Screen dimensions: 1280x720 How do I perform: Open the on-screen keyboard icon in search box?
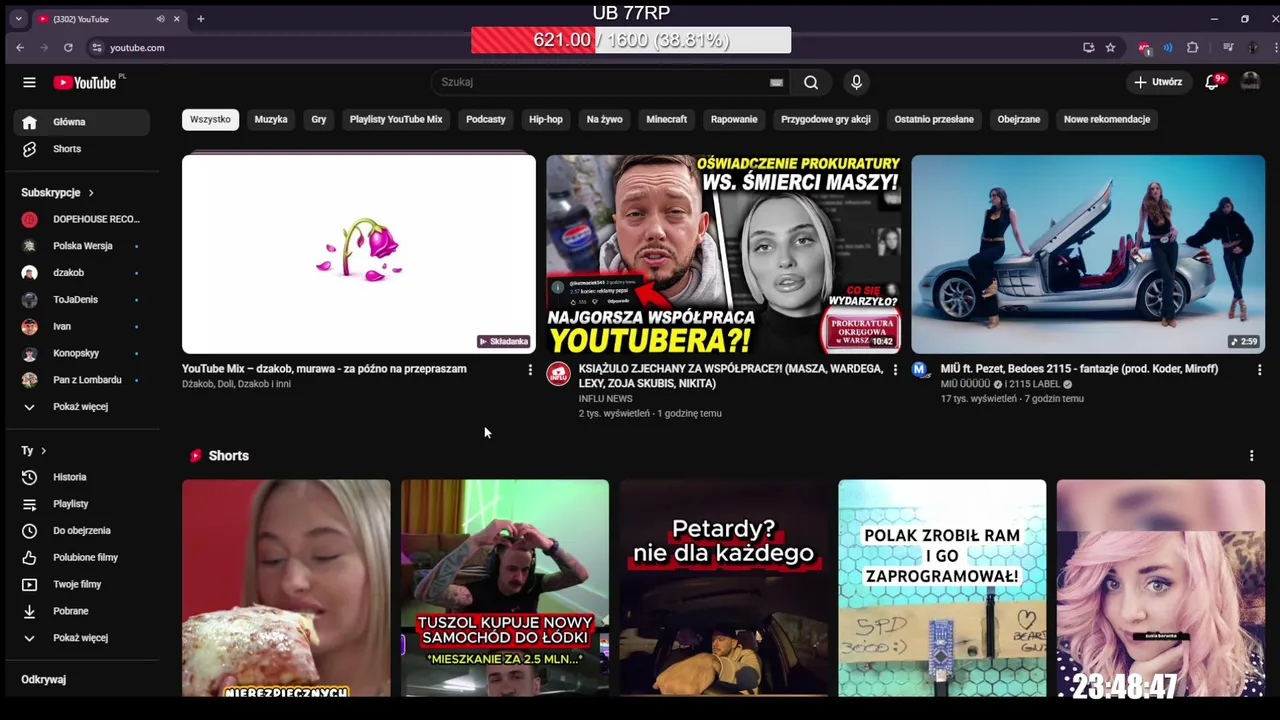(776, 83)
